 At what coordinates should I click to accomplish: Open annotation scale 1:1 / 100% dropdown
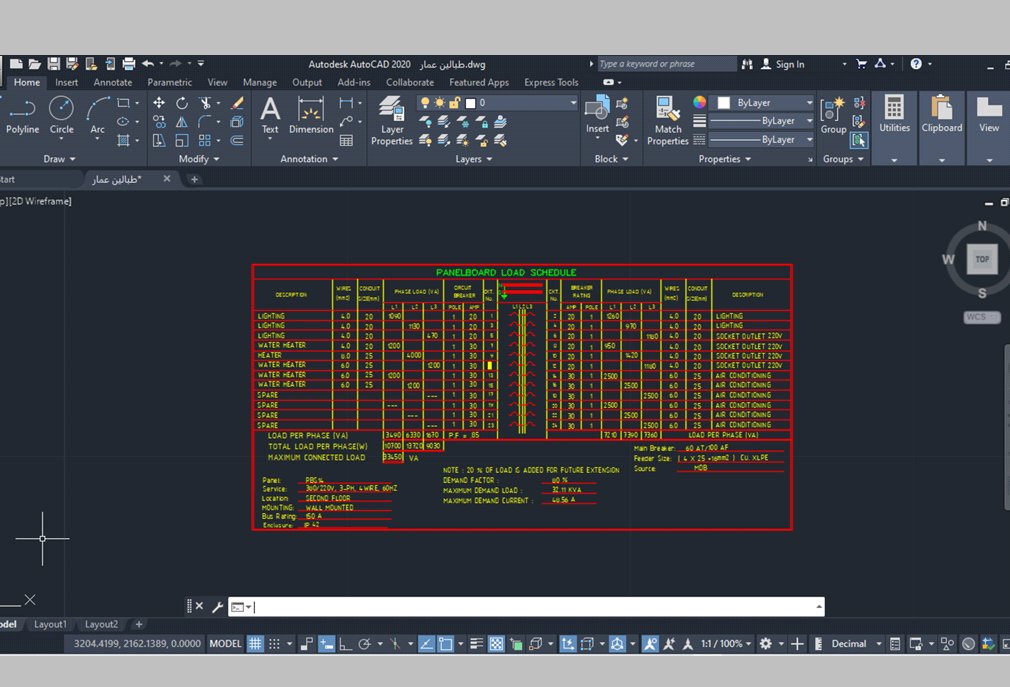tap(726, 644)
